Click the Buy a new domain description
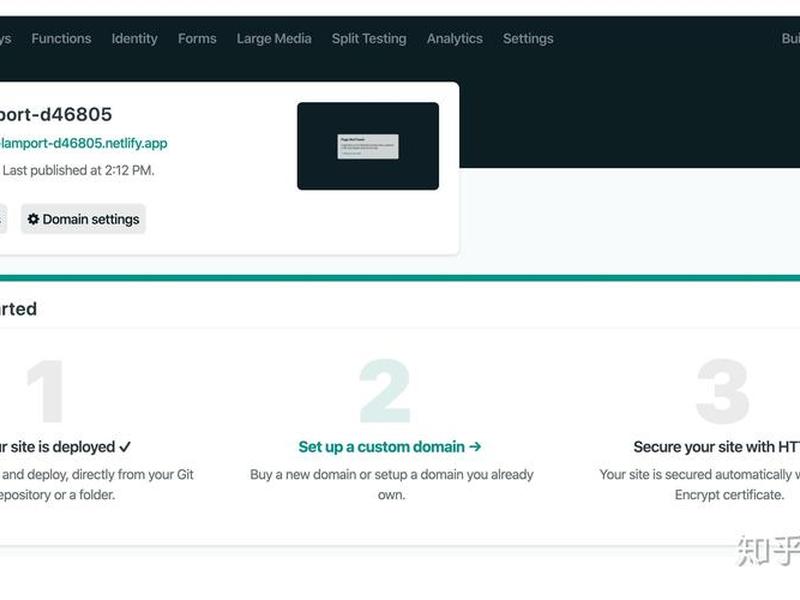 click(391, 485)
